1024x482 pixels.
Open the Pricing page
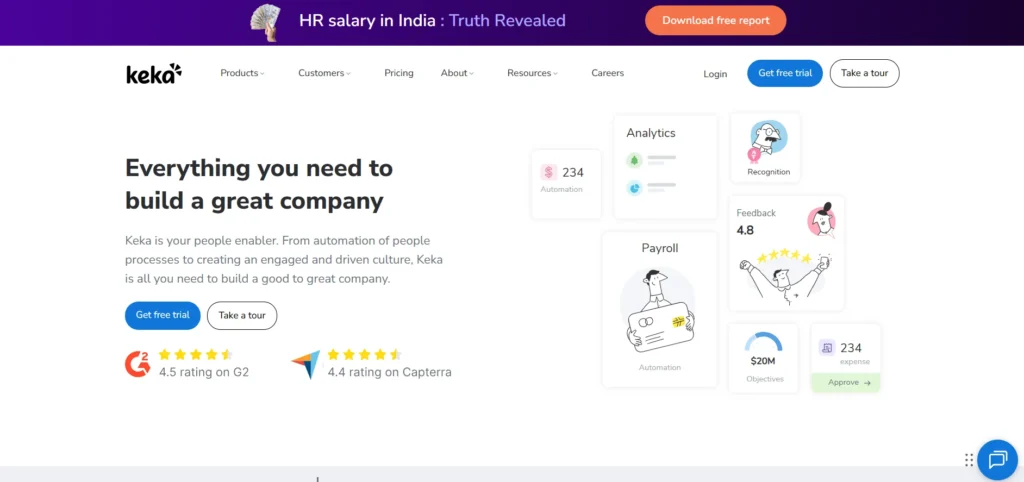(399, 73)
